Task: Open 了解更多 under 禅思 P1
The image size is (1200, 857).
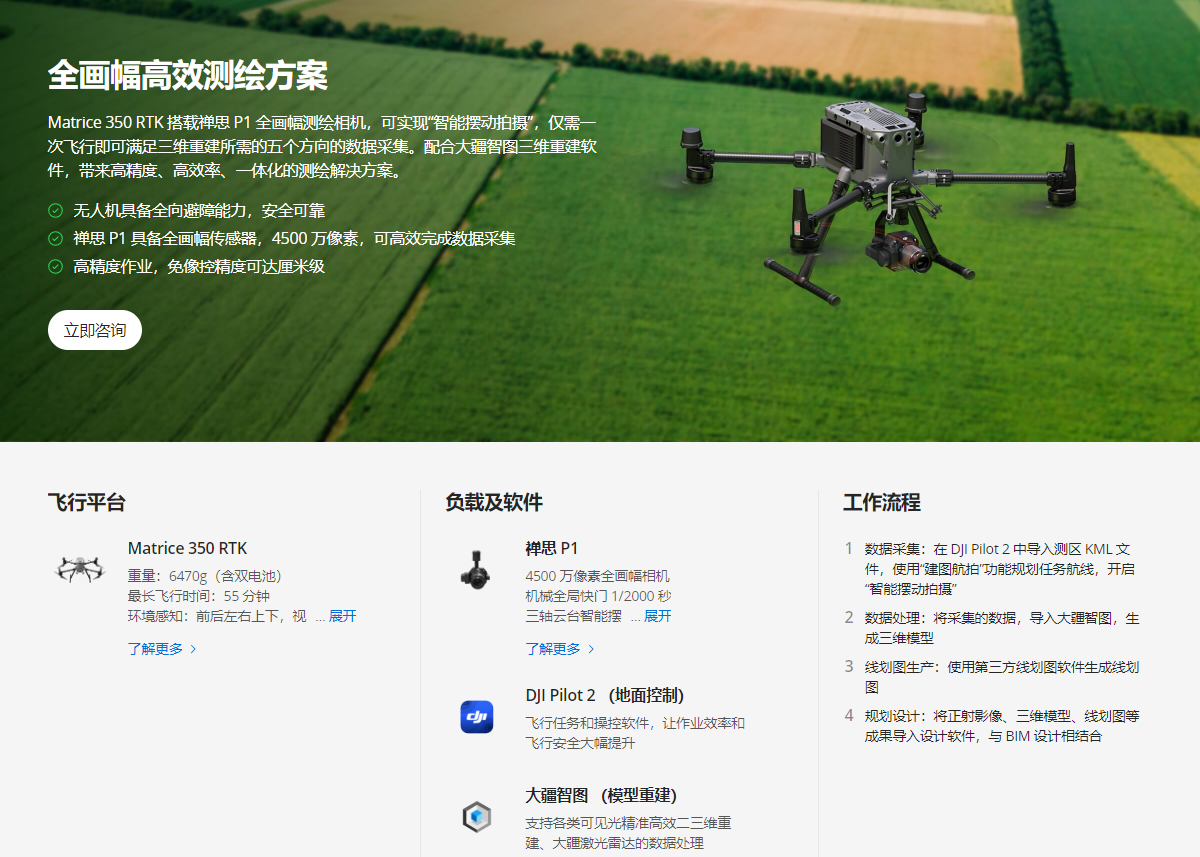Action: tap(552, 649)
